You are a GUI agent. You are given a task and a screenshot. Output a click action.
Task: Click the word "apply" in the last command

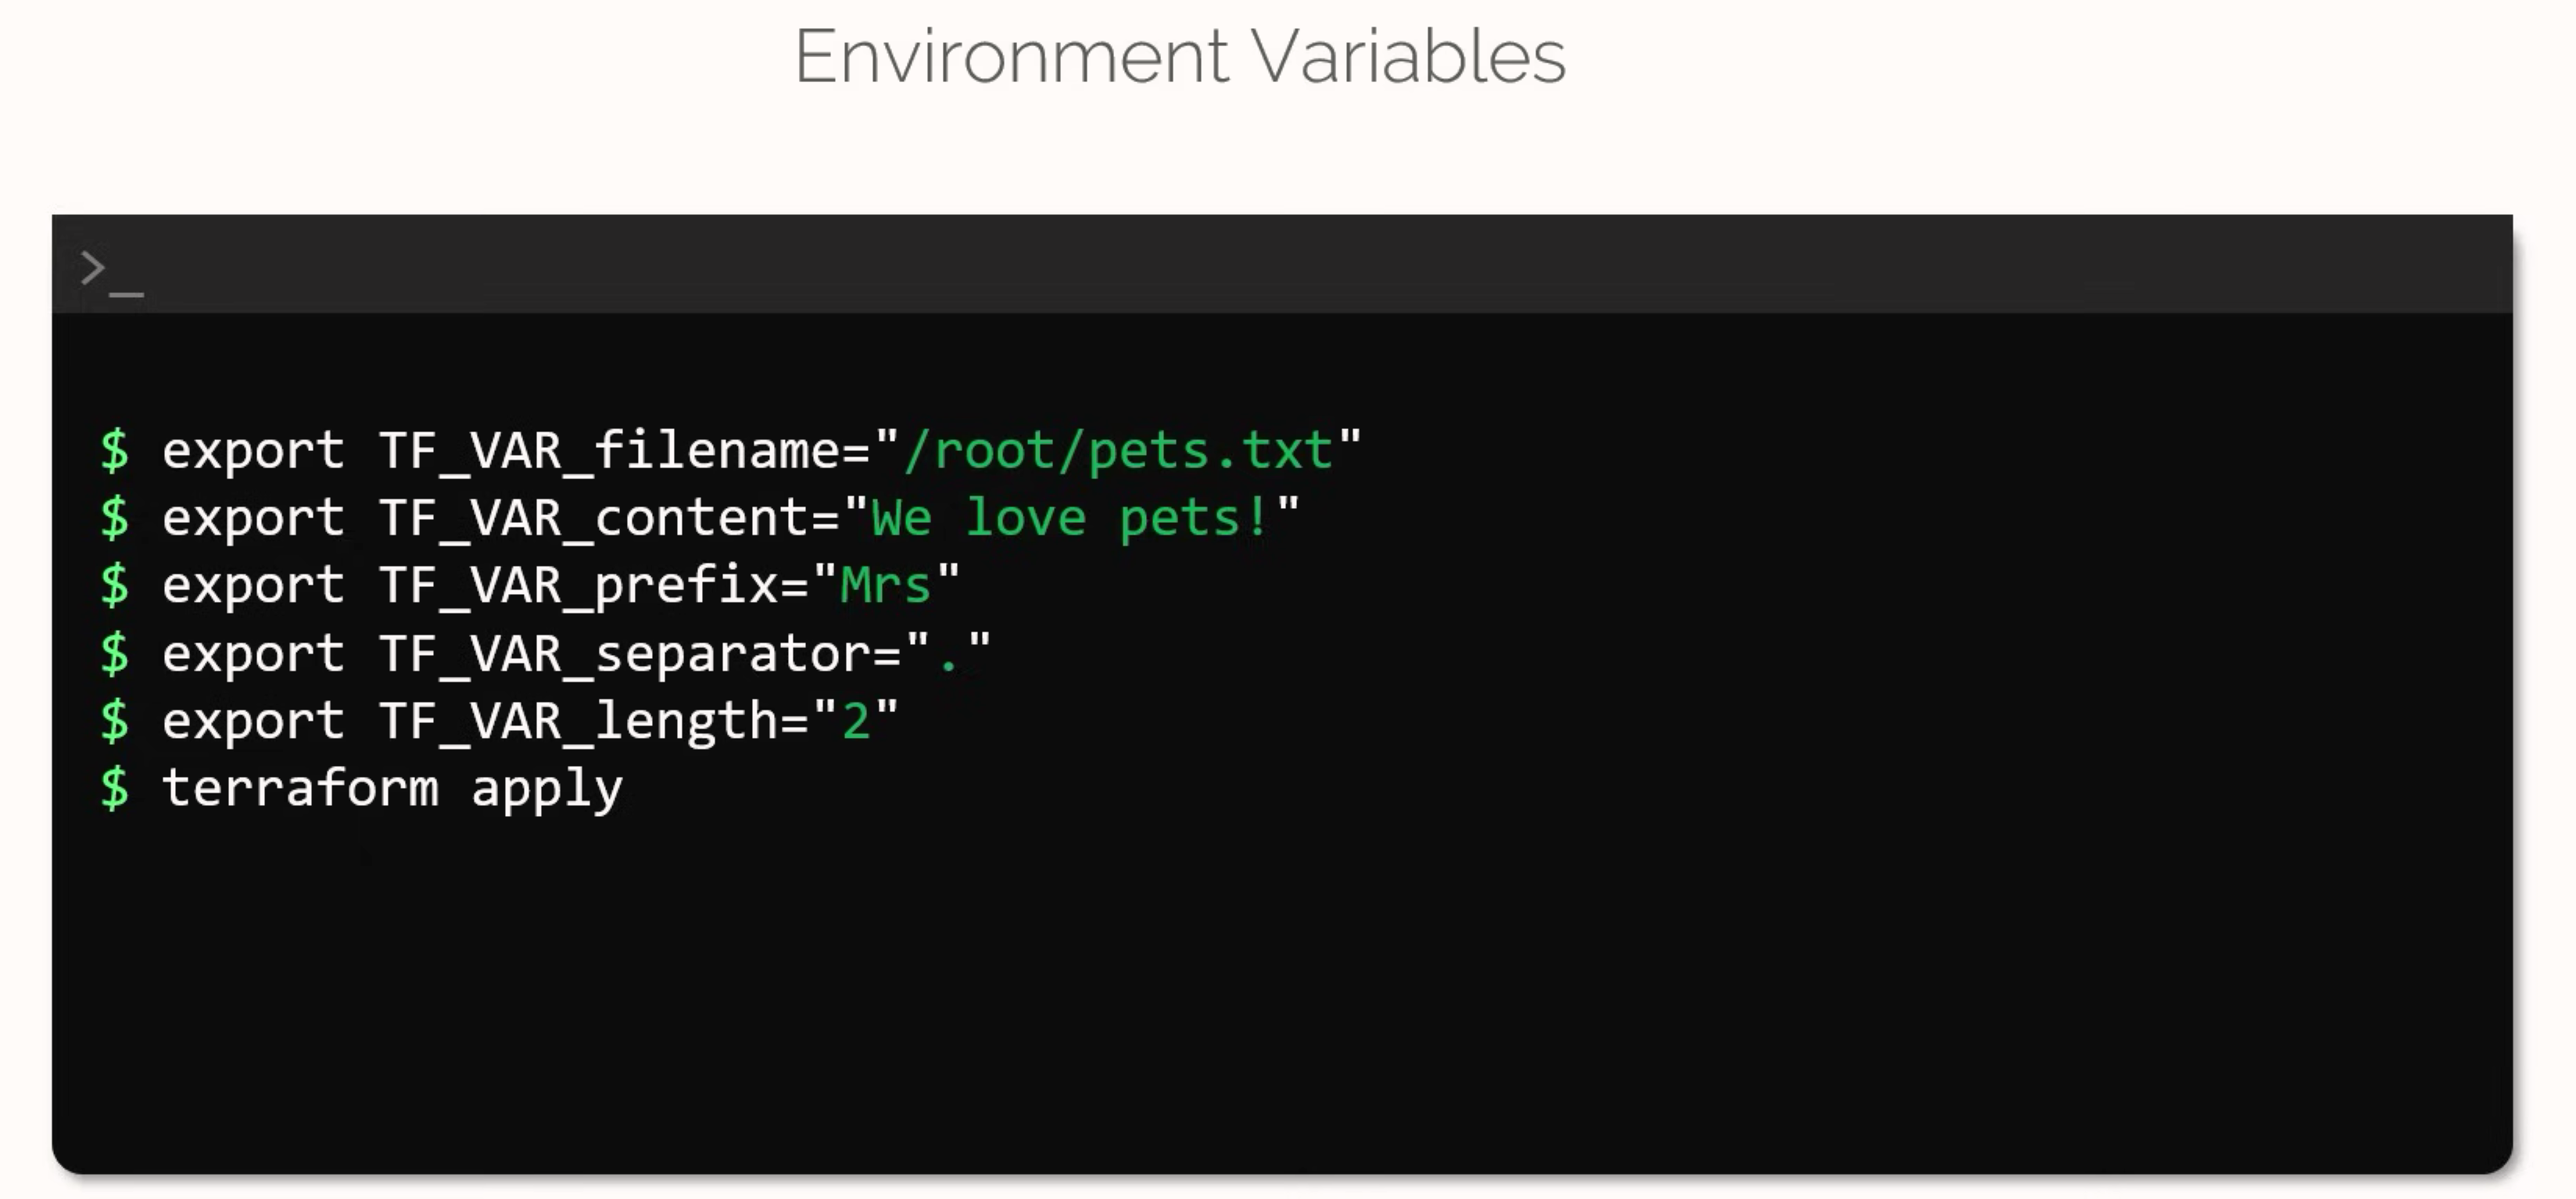[546, 790]
